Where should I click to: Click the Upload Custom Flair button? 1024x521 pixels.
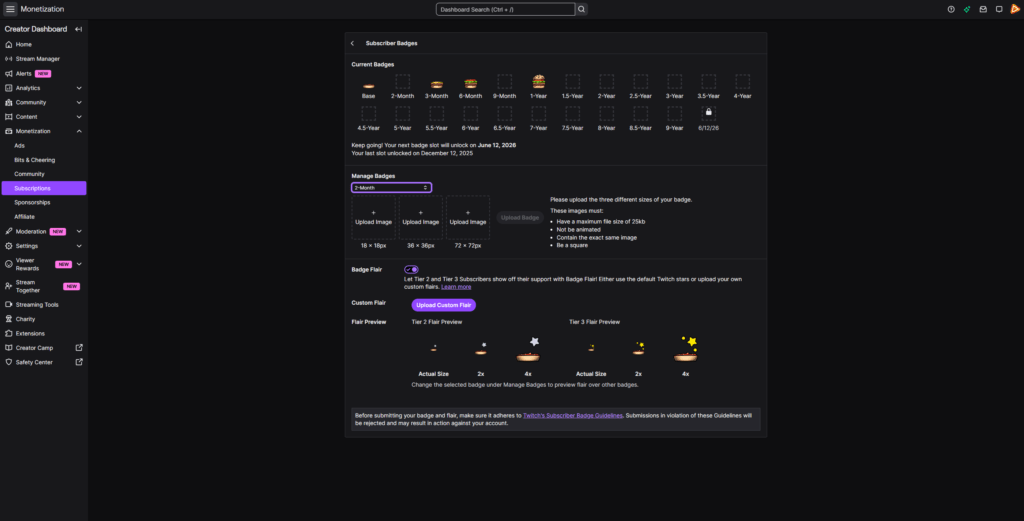[x=444, y=305]
